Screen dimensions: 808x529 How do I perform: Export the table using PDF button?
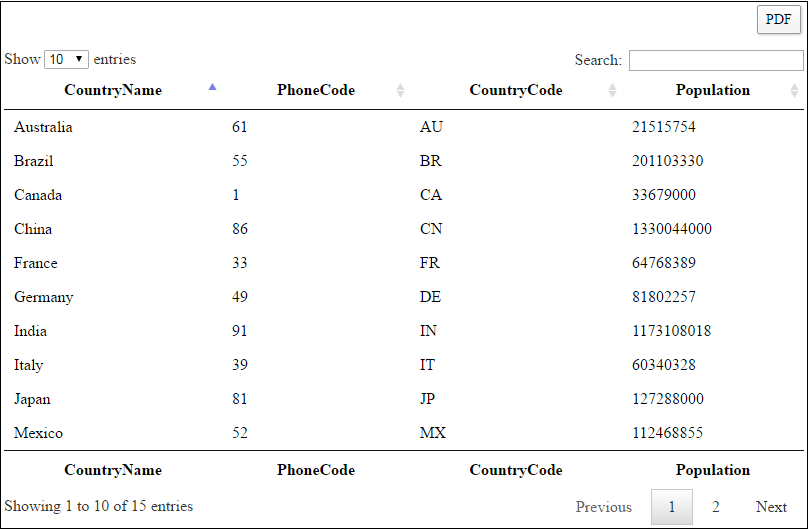[778, 20]
